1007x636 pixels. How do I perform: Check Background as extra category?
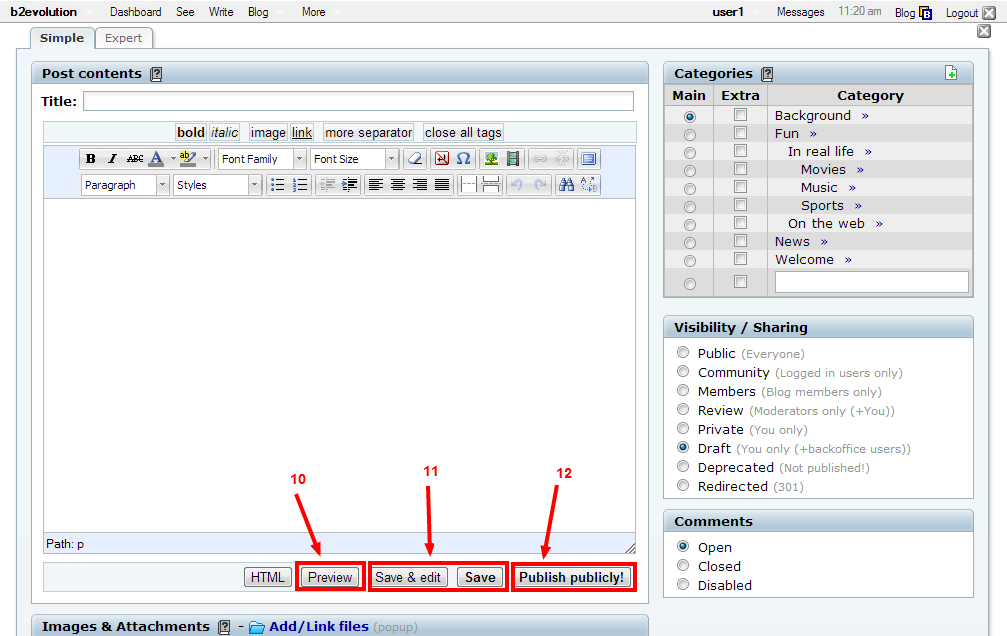[x=740, y=115]
